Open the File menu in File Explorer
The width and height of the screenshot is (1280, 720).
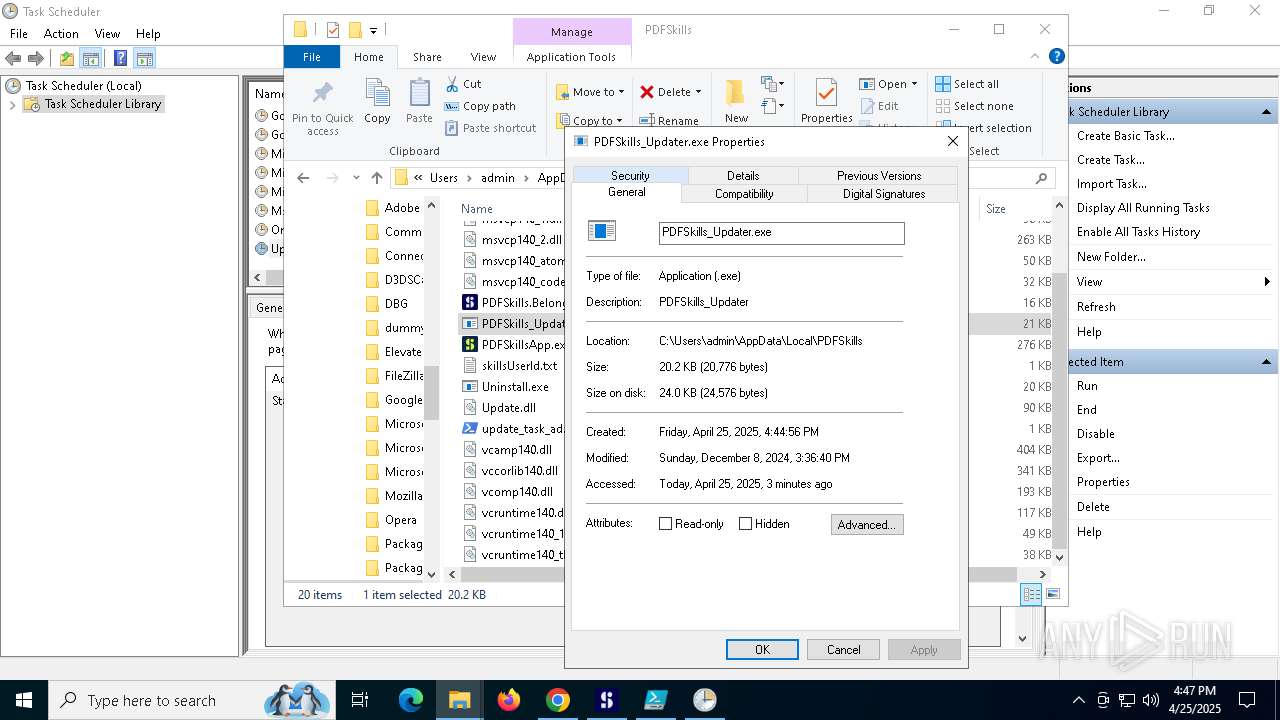coord(312,57)
